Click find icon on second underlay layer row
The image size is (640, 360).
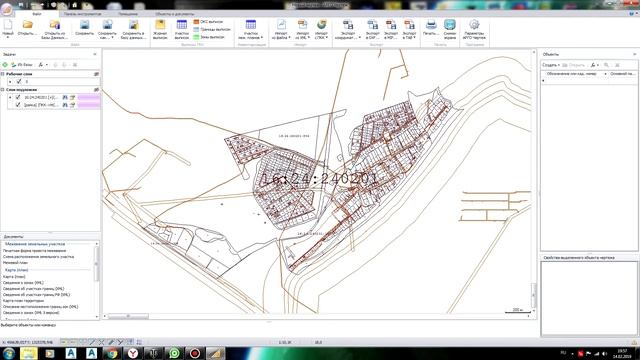click(65, 105)
